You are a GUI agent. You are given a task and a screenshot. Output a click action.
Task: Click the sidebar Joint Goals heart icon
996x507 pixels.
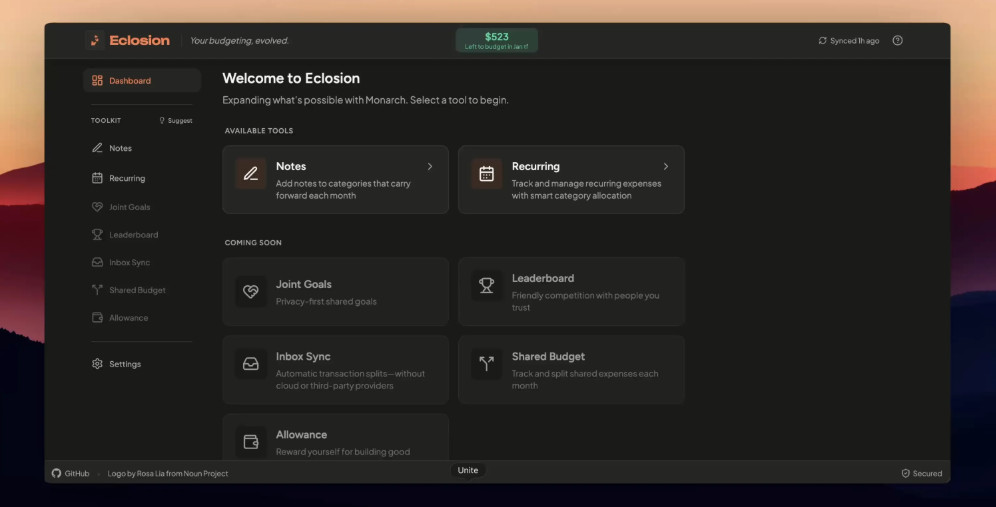(97, 207)
